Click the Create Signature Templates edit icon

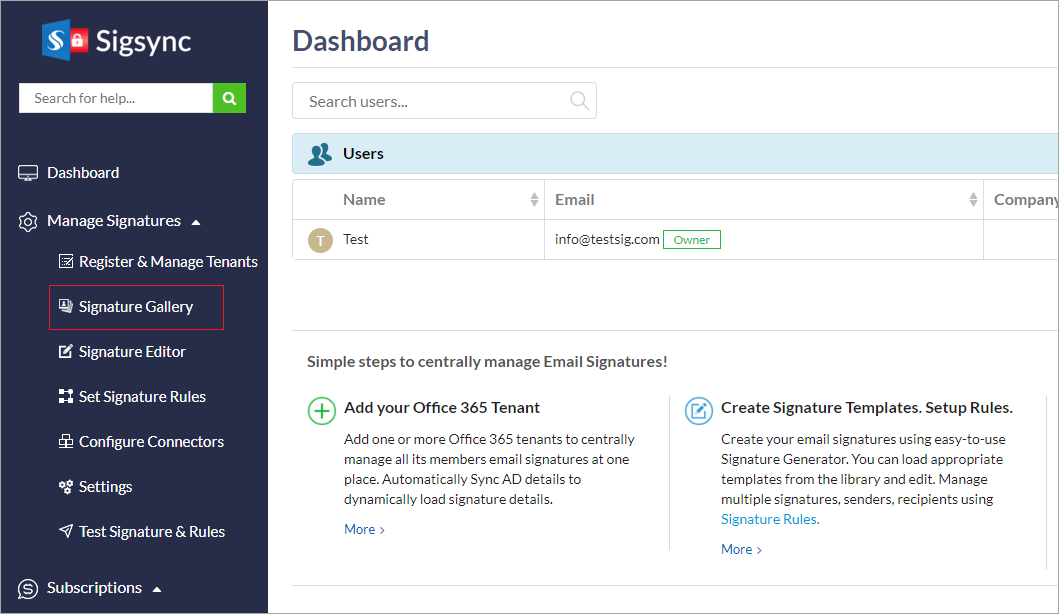[x=698, y=410]
